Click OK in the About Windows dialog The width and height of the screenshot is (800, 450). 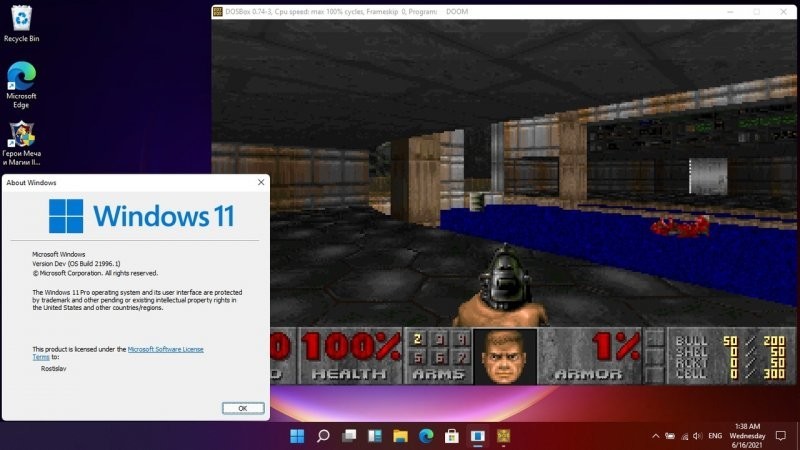(243, 408)
